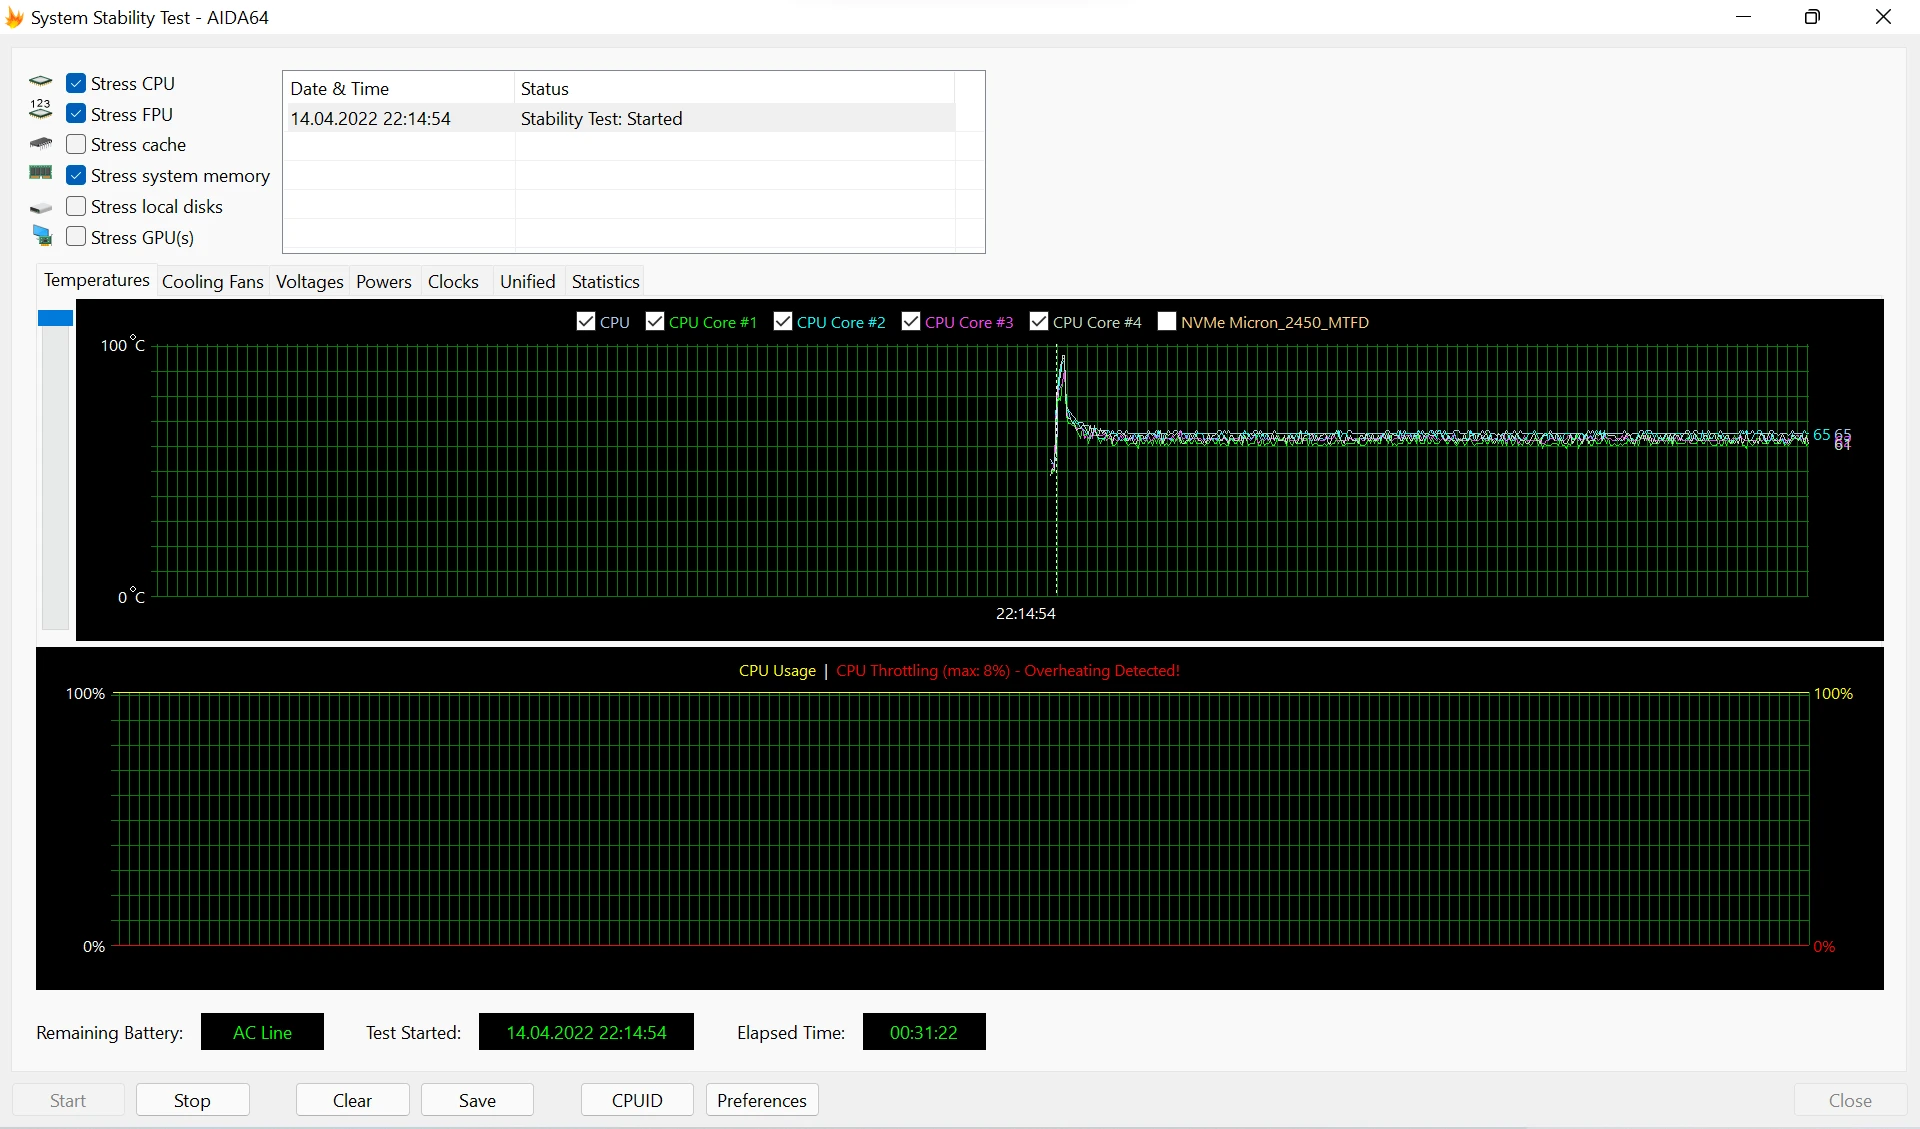Click the Clear button
1920x1129 pixels.
click(352, 1100)
